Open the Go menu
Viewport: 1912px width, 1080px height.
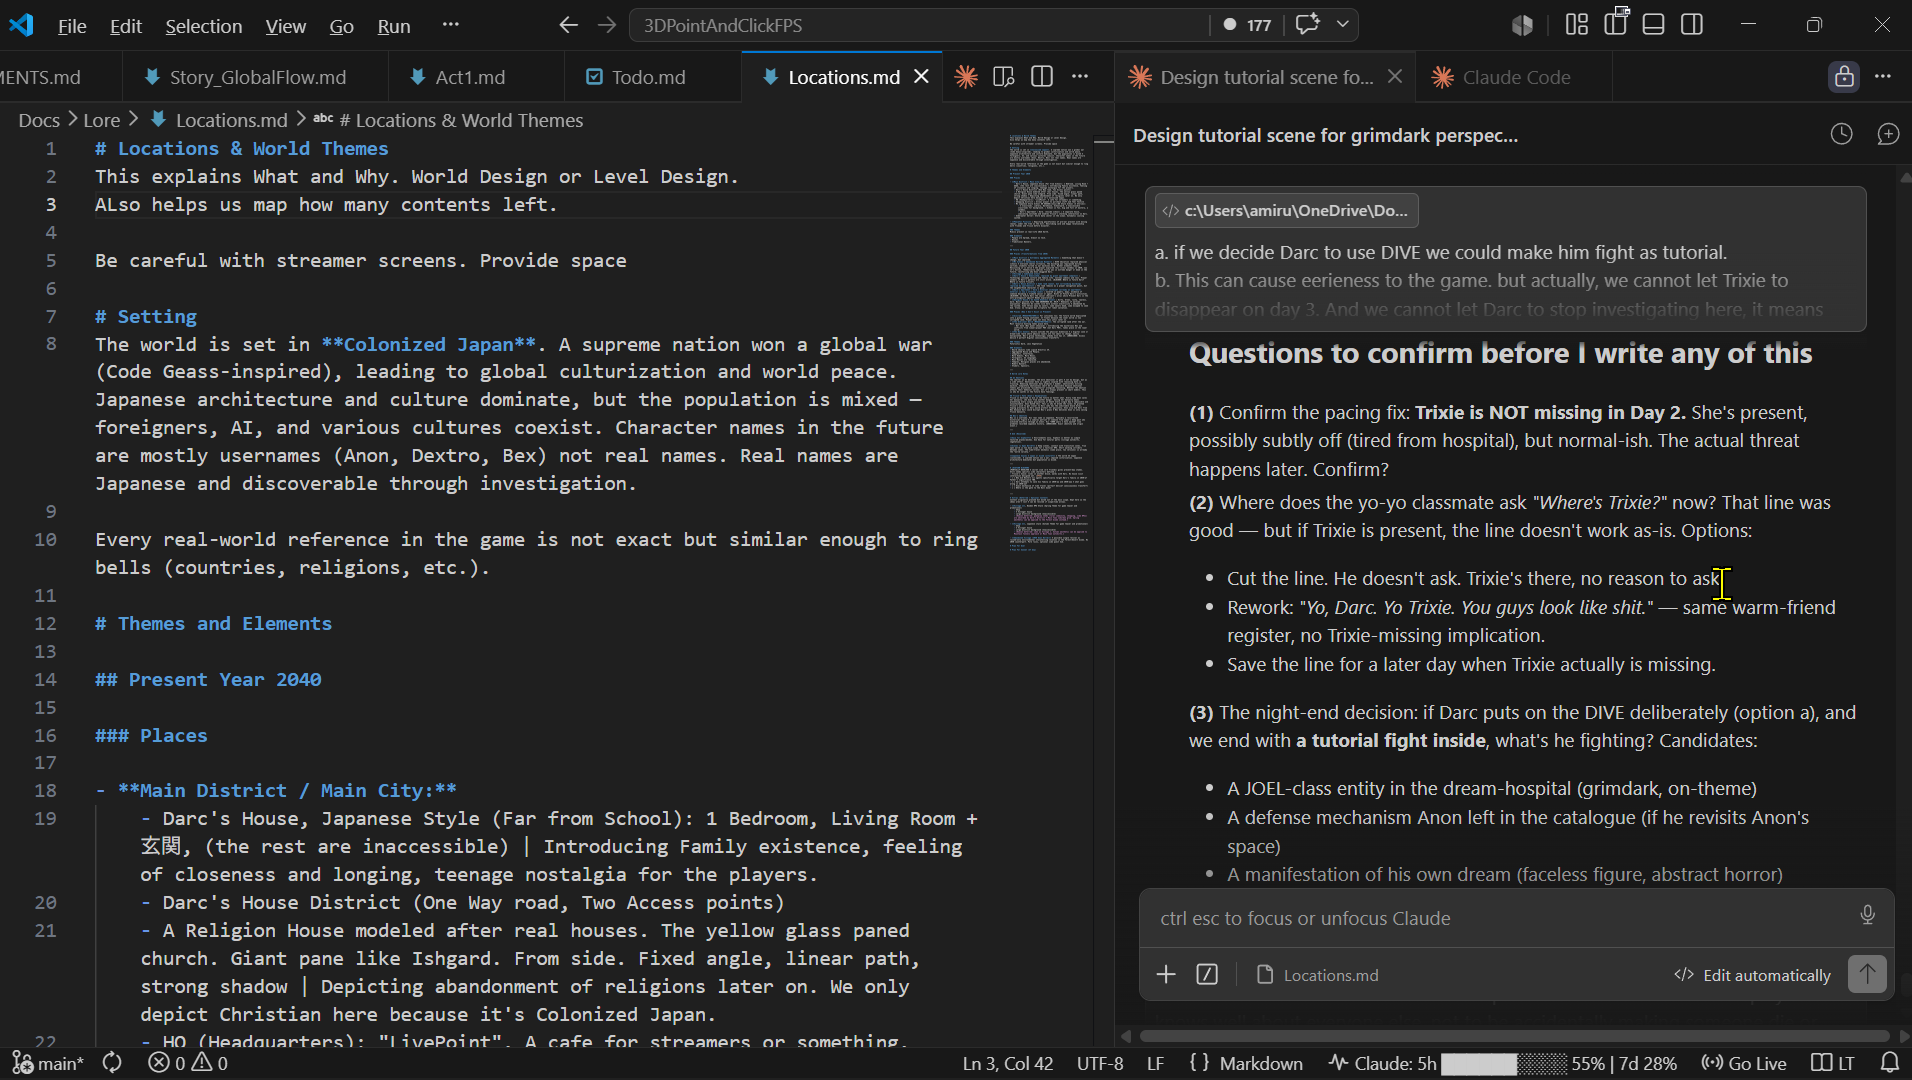click(341, 25)
